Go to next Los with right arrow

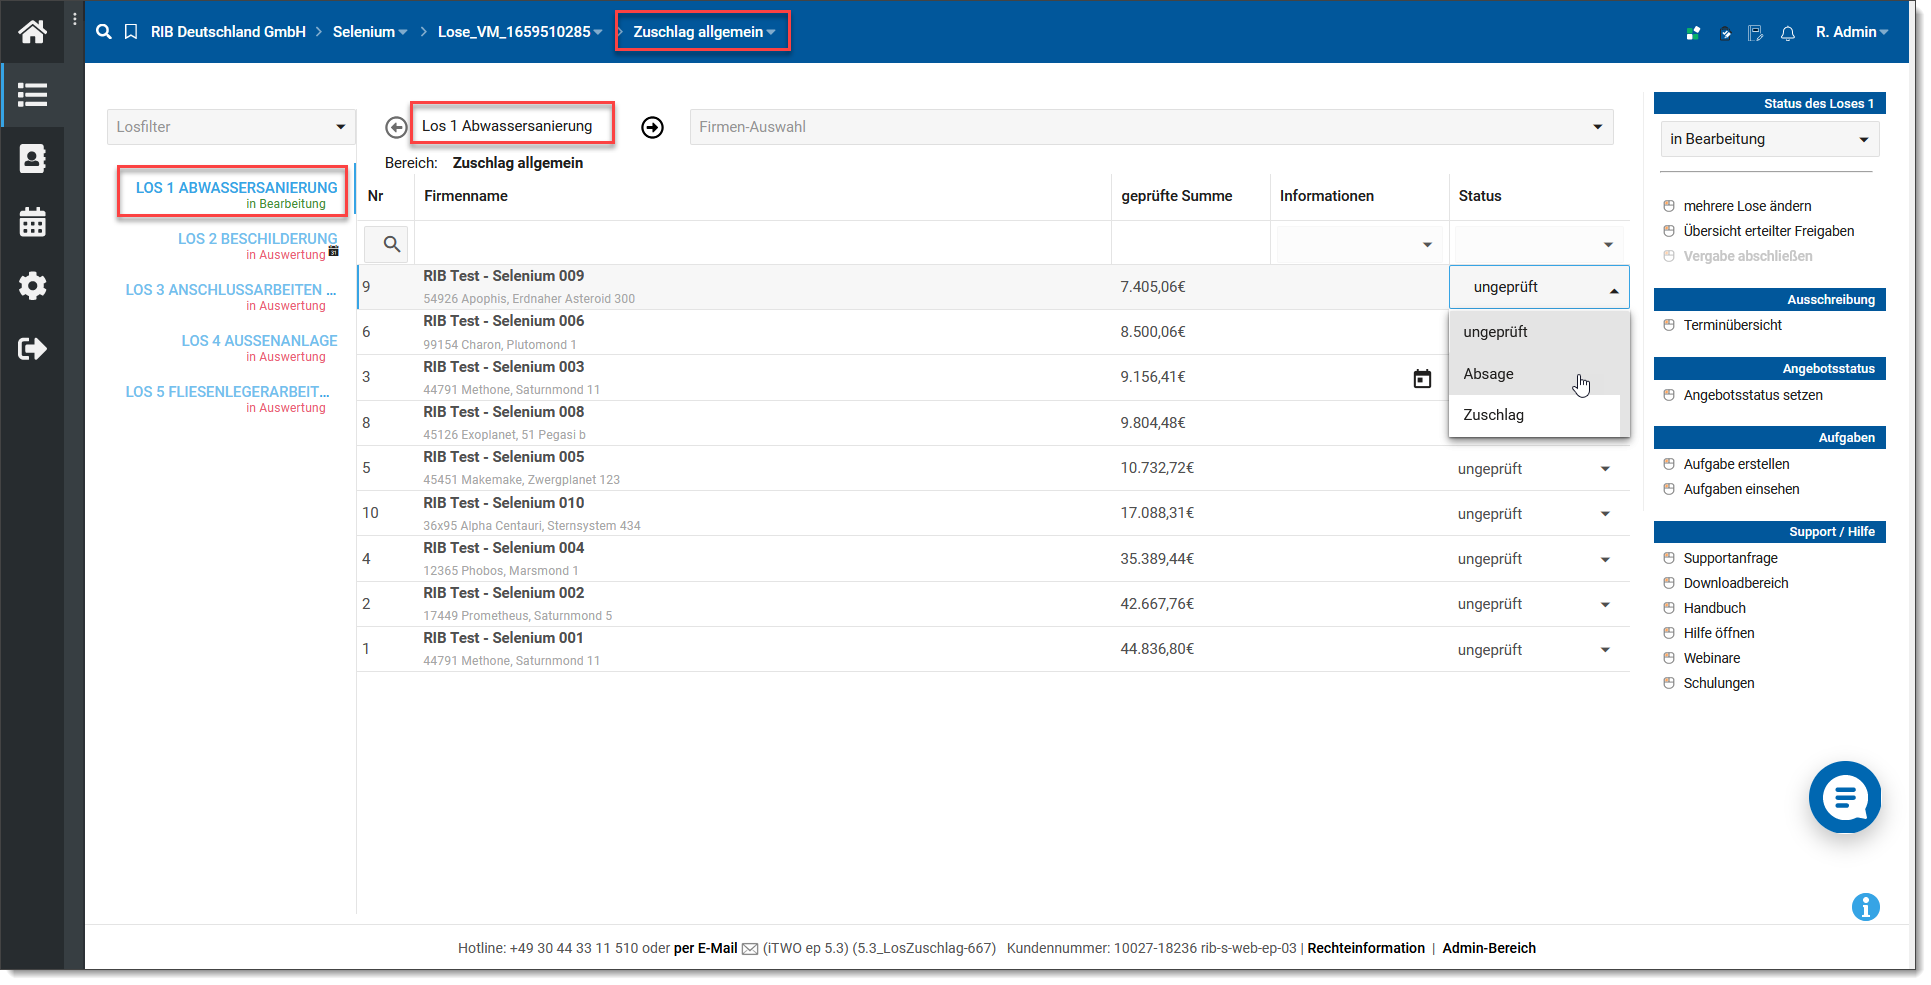652,127
